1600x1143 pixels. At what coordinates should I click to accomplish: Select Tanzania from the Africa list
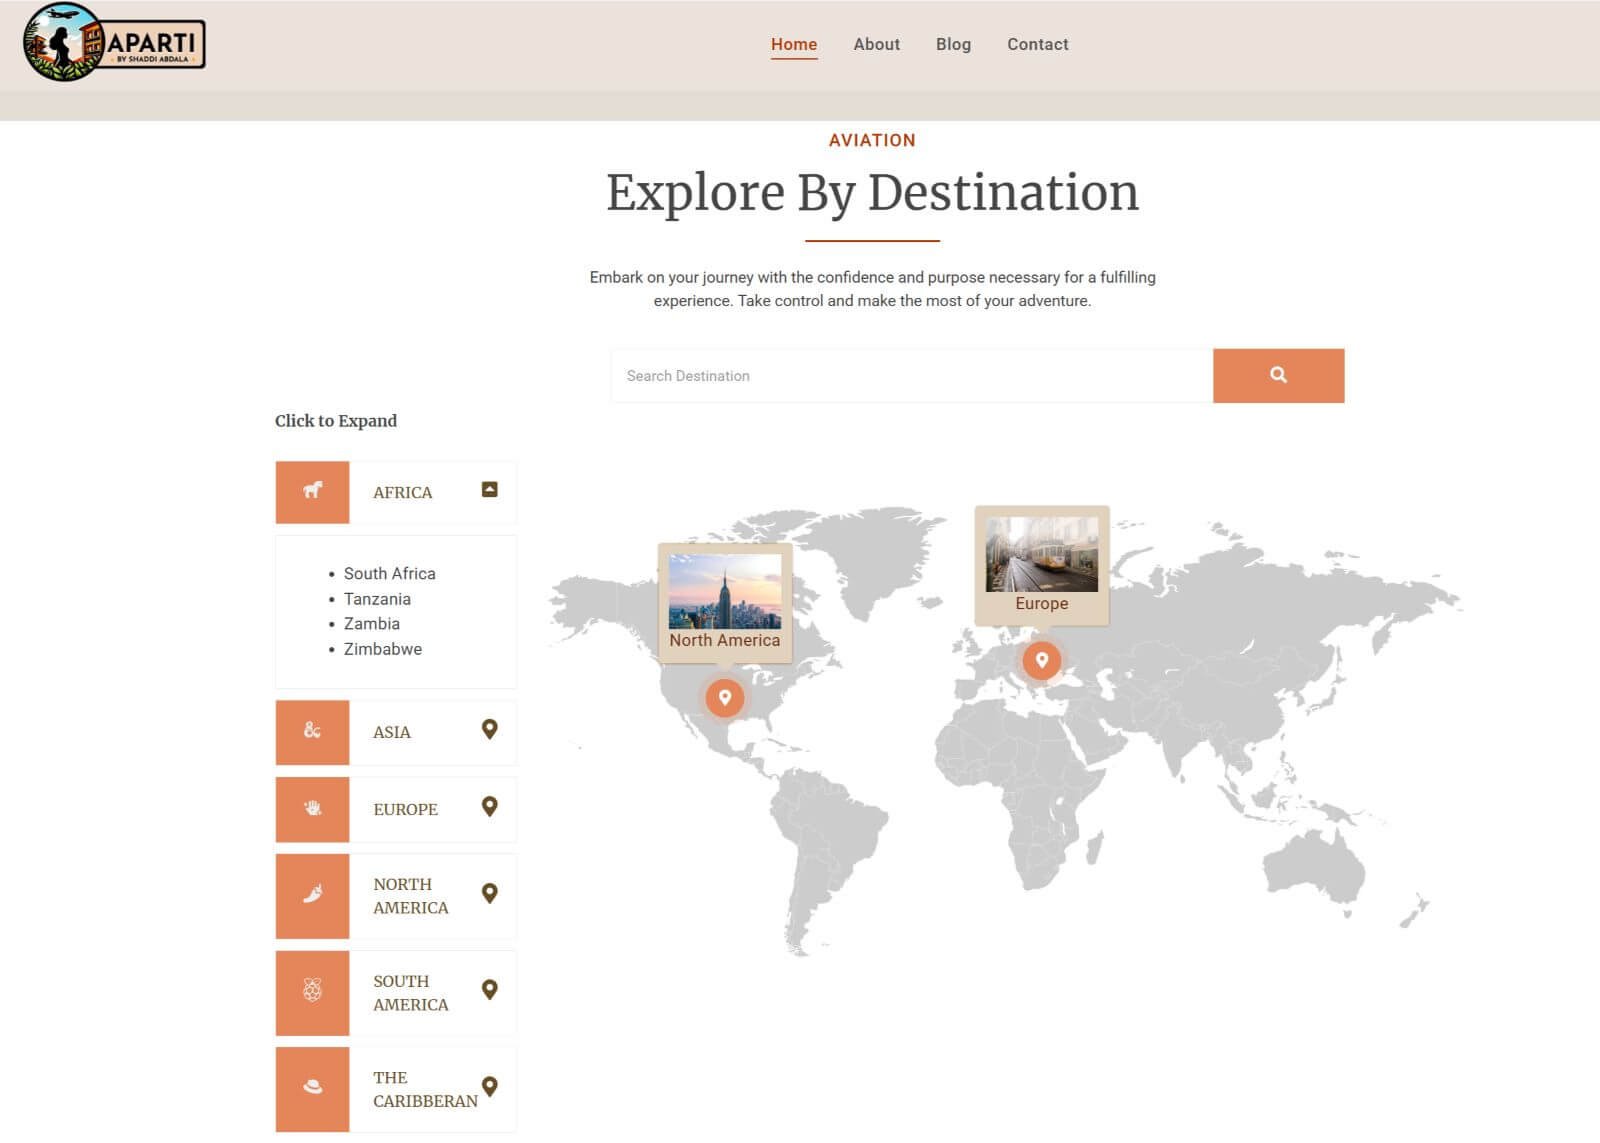point(377,598)
